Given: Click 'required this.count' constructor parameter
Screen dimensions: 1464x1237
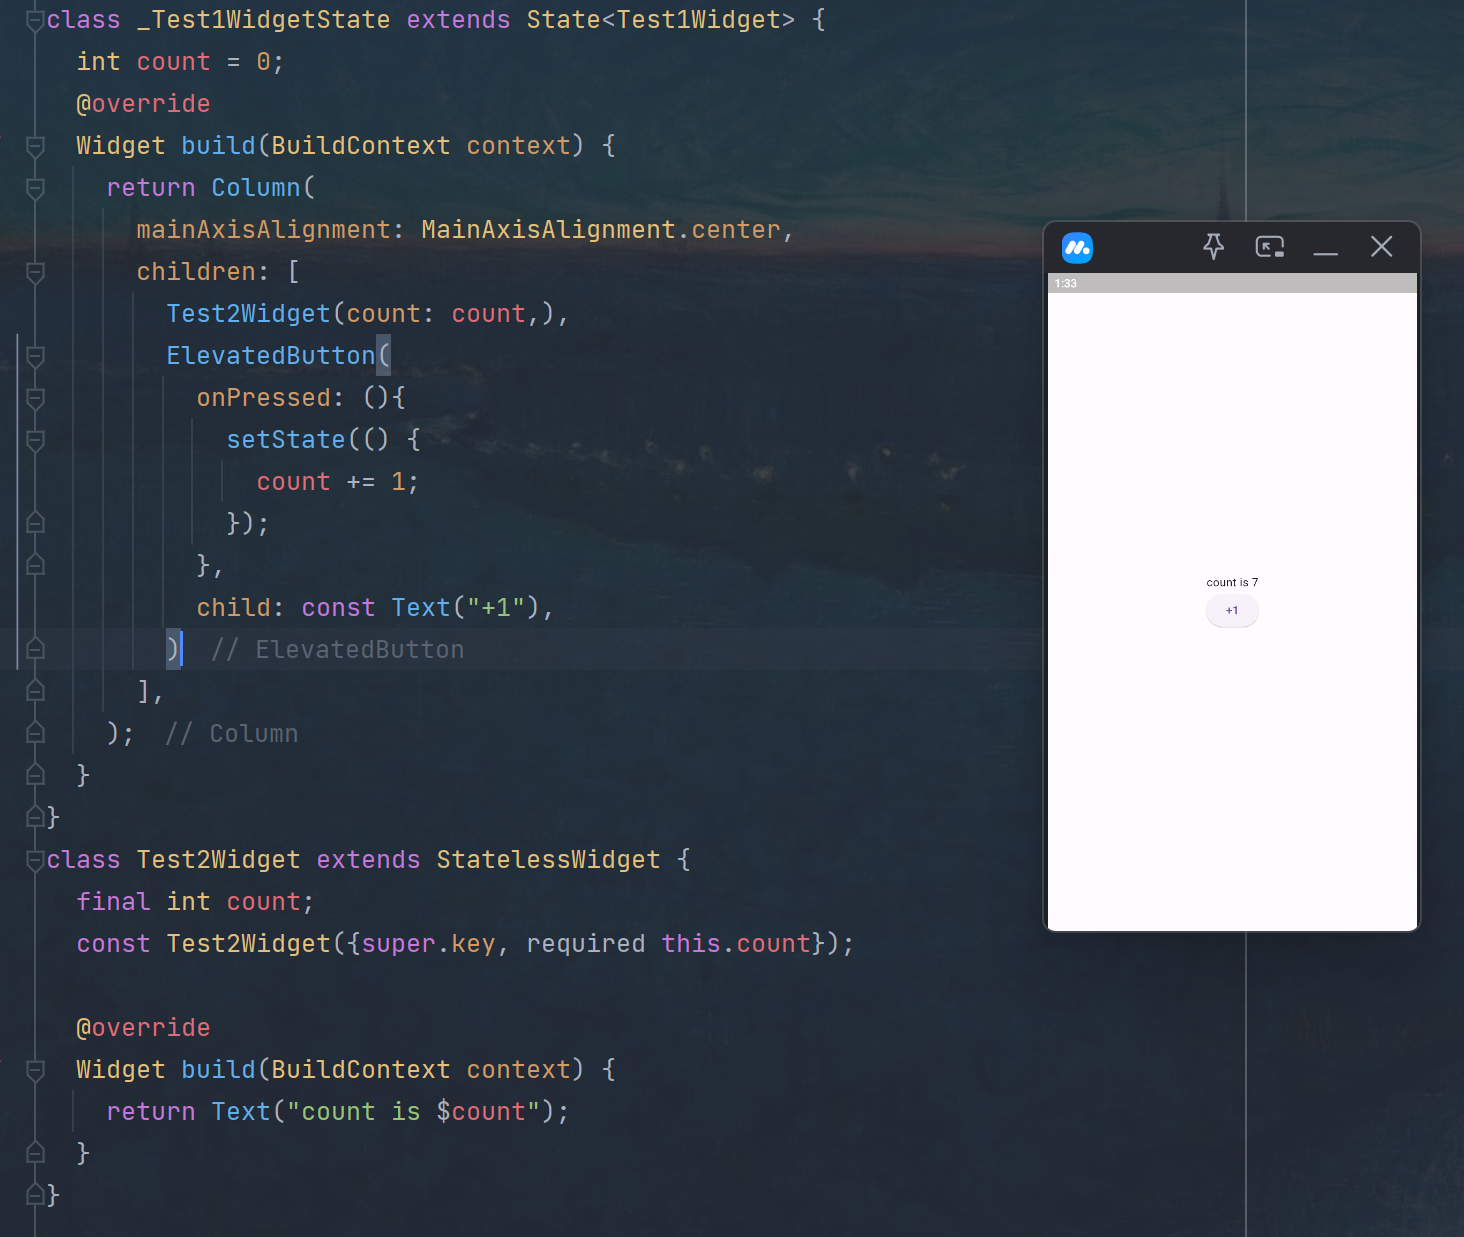Looking at the screenshot, I should tap(668, 944).
